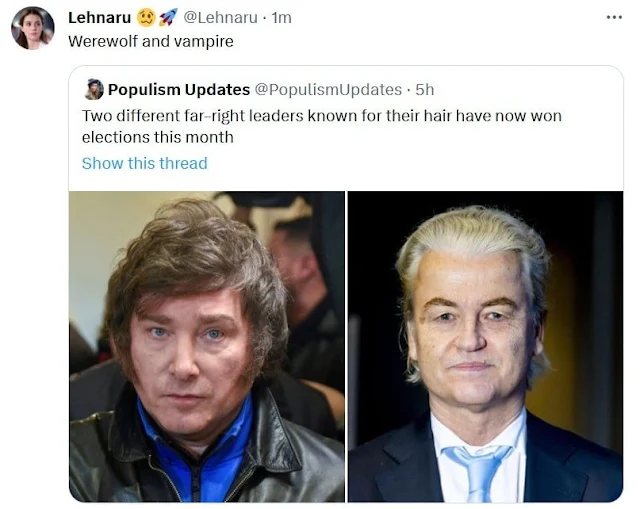Open the 1m tweet timestamp
This screenshot has height=509, width=640.
[281, 18]
